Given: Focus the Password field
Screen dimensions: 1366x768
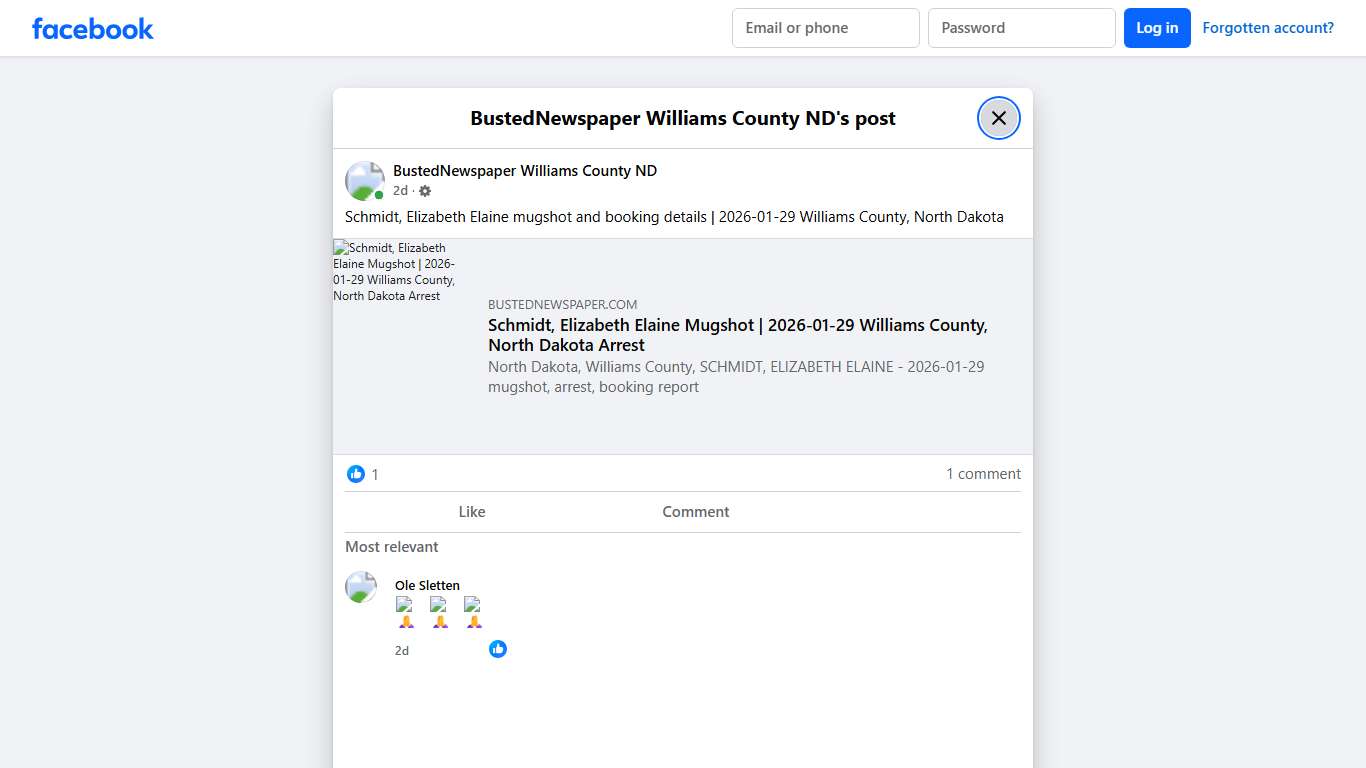Looking at the screenshot, I should (1021, 28).
